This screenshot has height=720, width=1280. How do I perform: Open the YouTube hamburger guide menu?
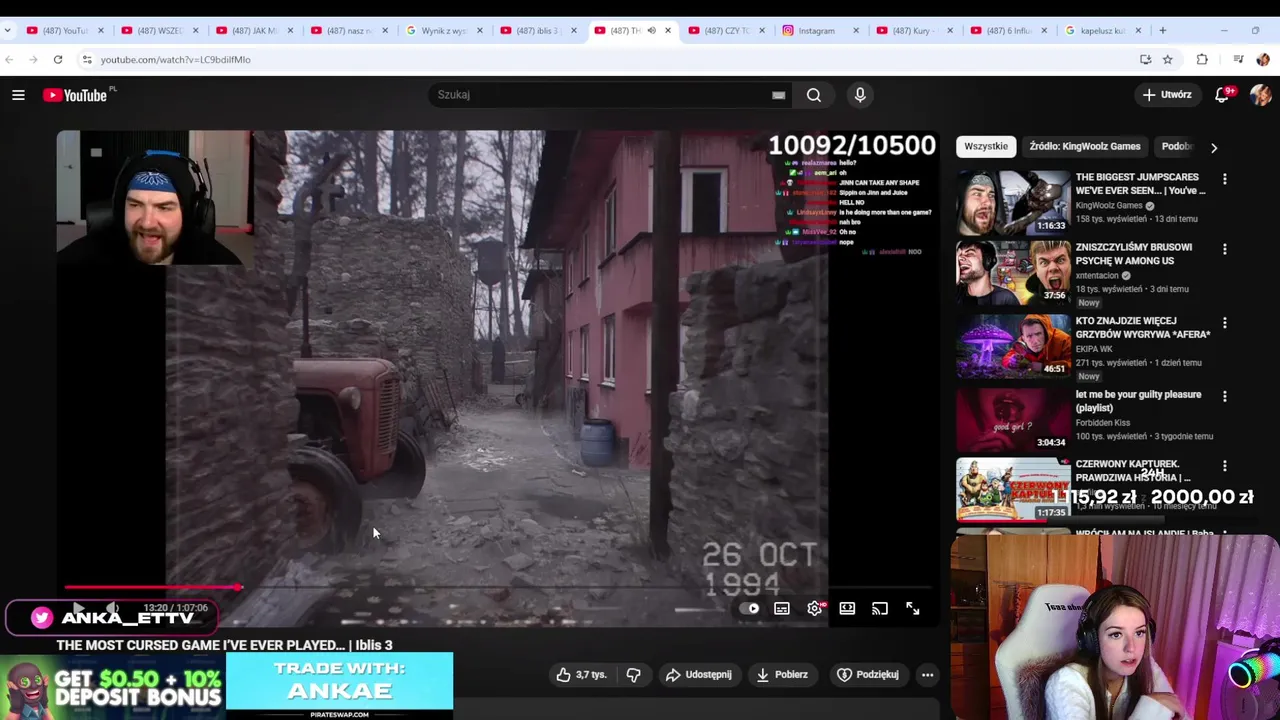tap(18, 95)
